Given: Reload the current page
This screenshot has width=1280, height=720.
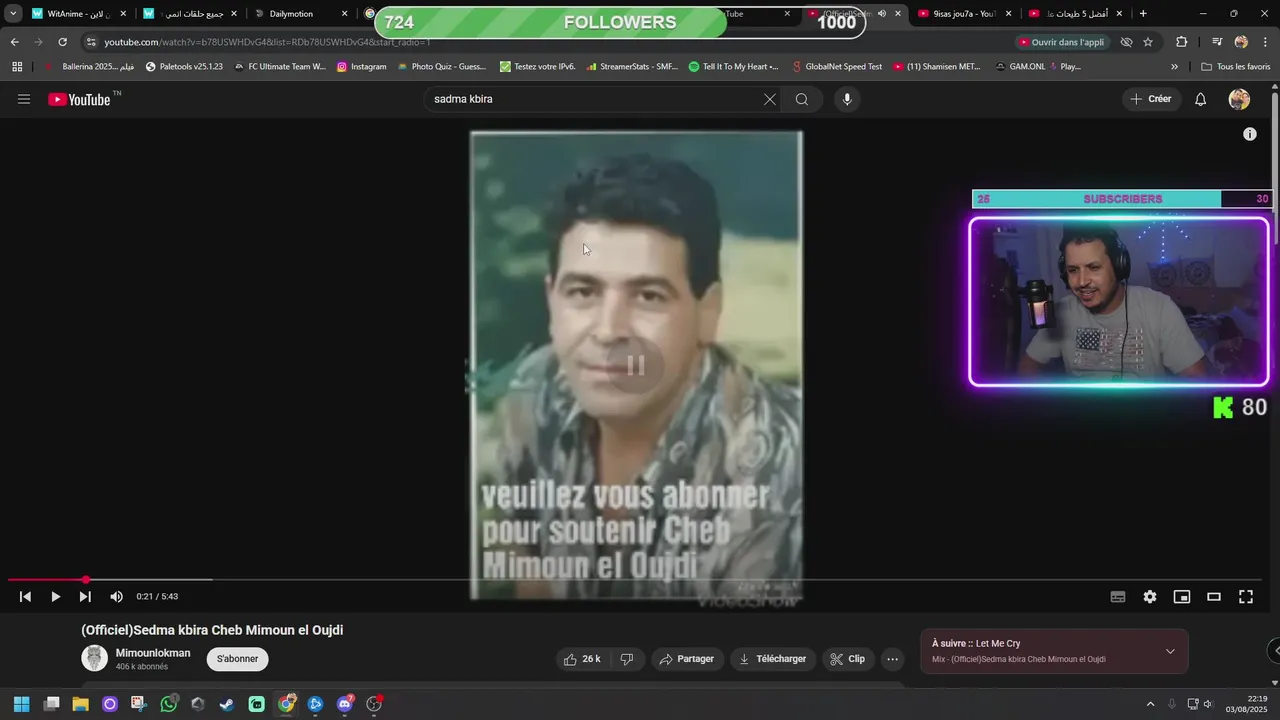Looking at the screenshot, I should tap(62, 42).
